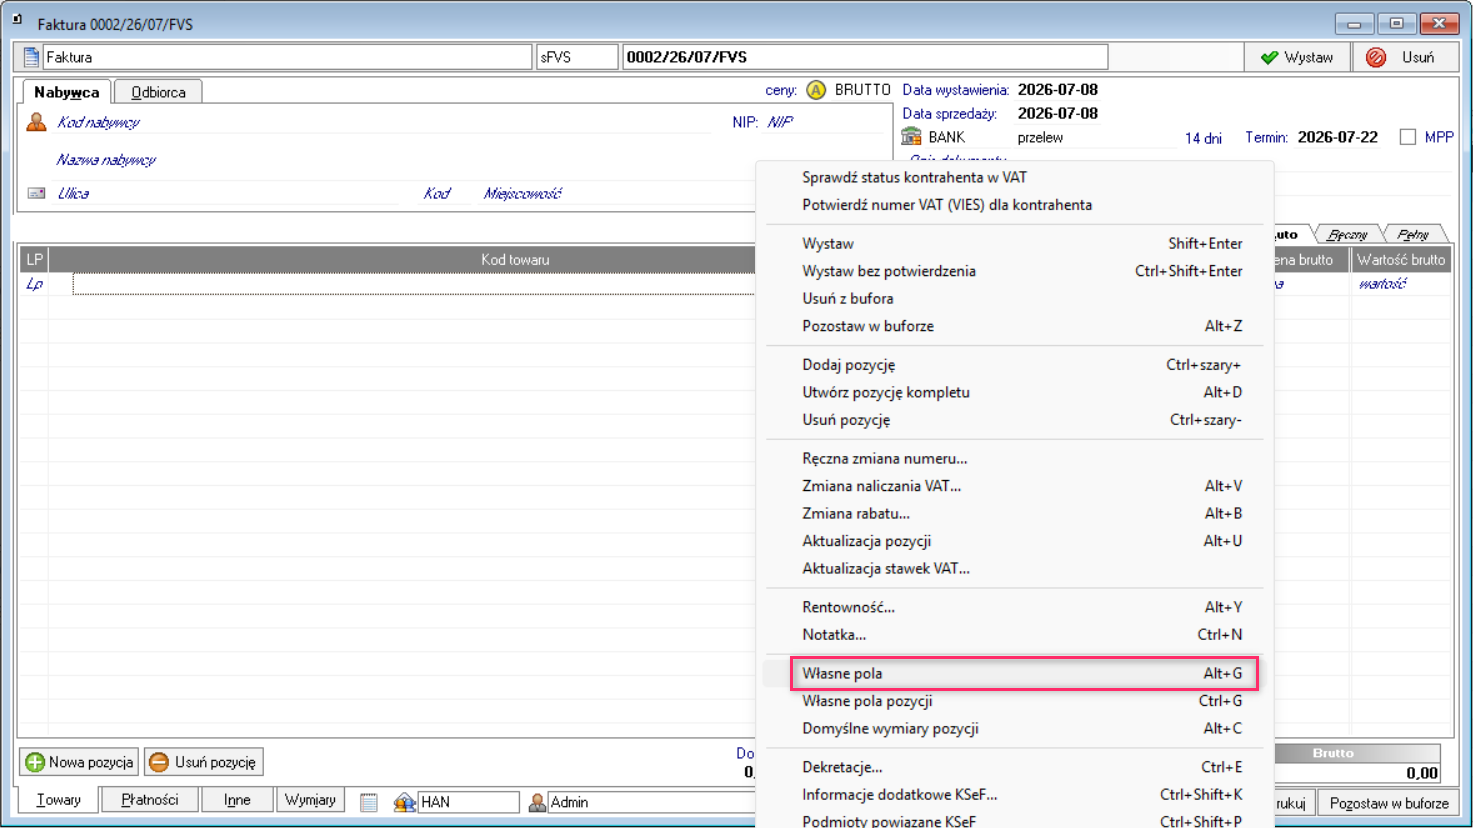Click the green plus Nowa pozycja icon
The width and height of the screenshot is (1473, 828).
point(35,762)
